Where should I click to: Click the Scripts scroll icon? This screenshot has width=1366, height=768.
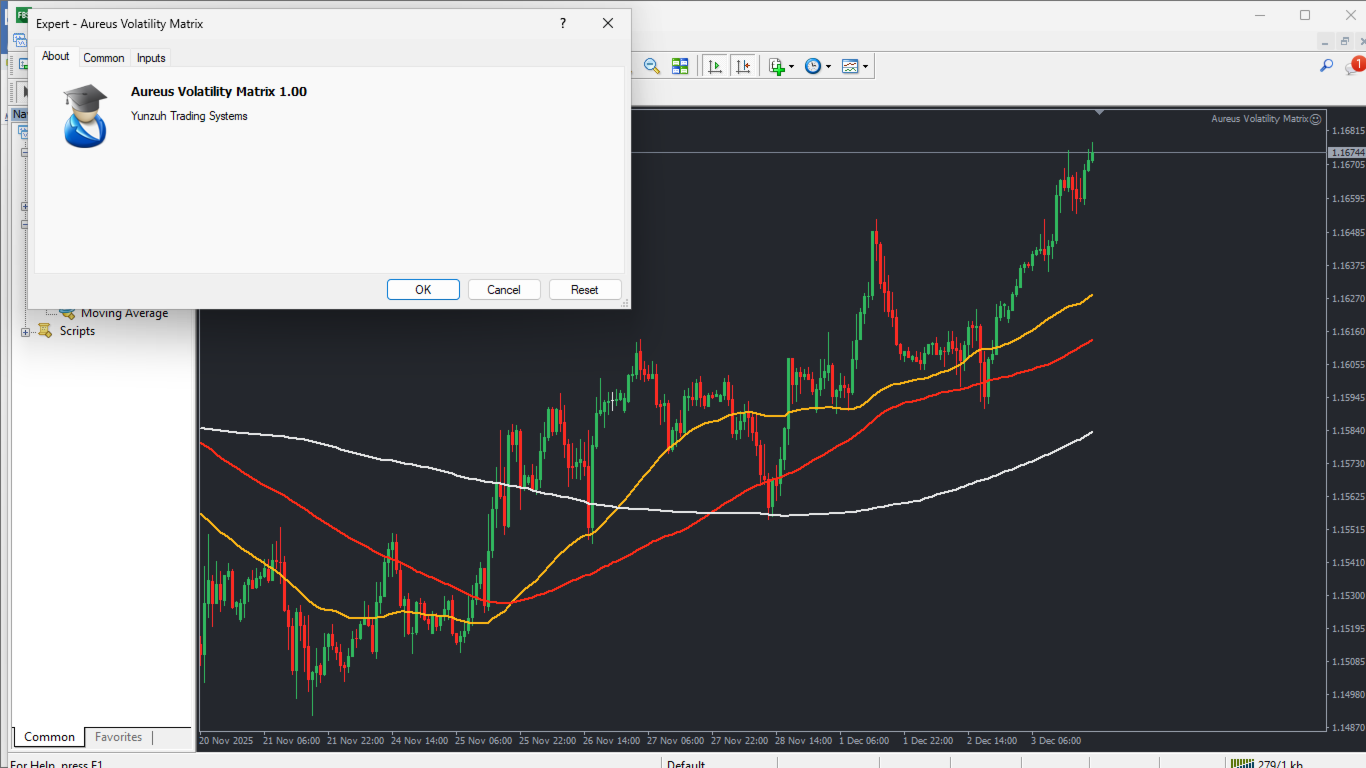pyautogui.click(x=45, y=331)
